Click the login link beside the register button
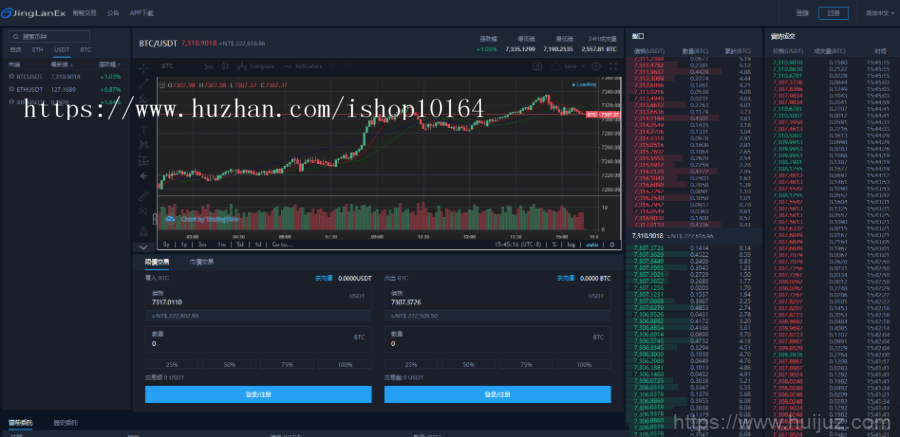 [802, 13]
